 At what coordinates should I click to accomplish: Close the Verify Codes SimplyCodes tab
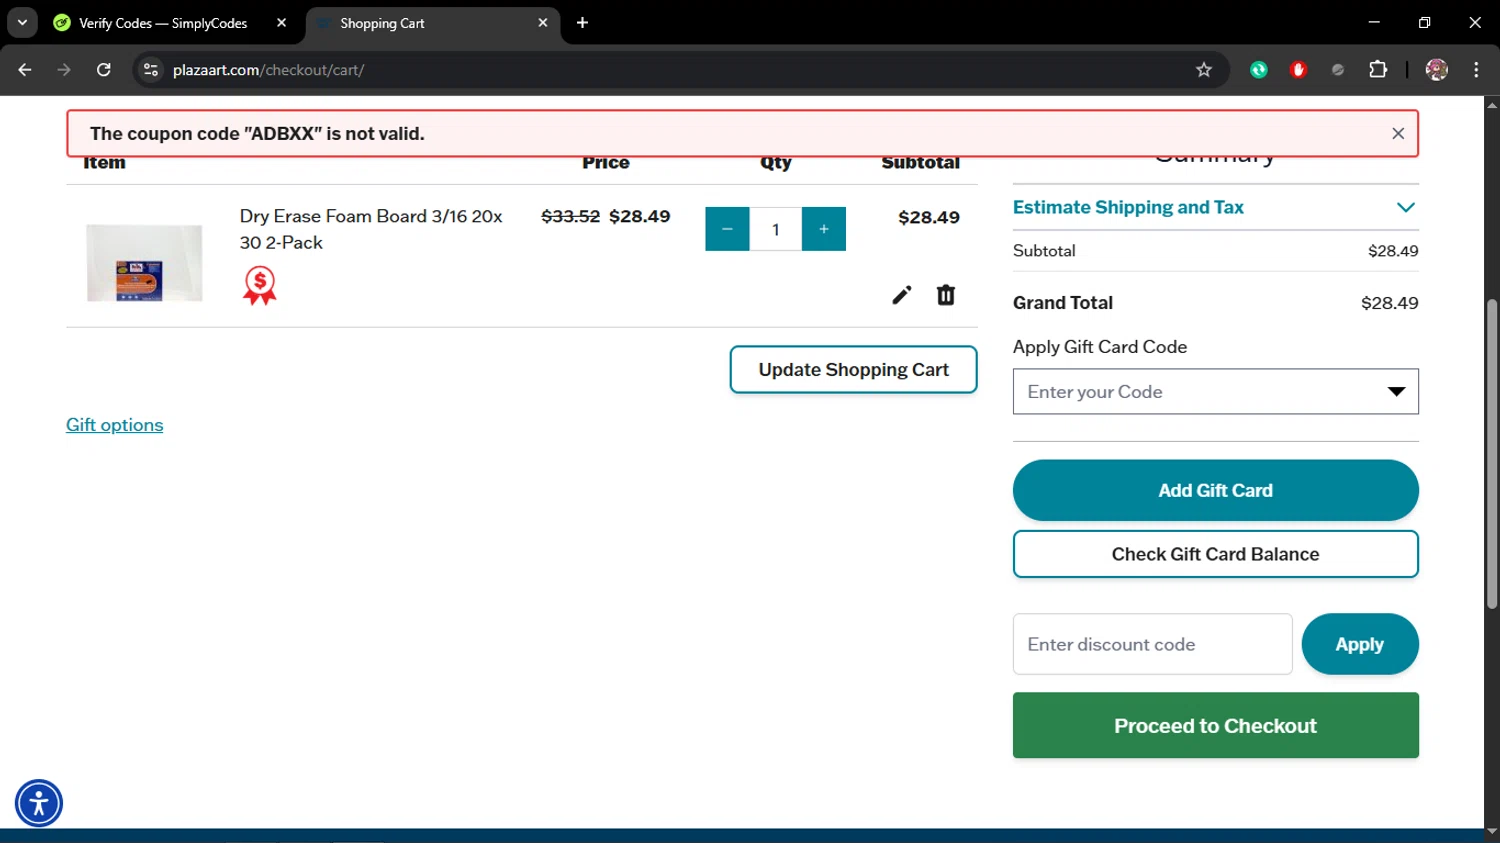(x=282, y=23)
